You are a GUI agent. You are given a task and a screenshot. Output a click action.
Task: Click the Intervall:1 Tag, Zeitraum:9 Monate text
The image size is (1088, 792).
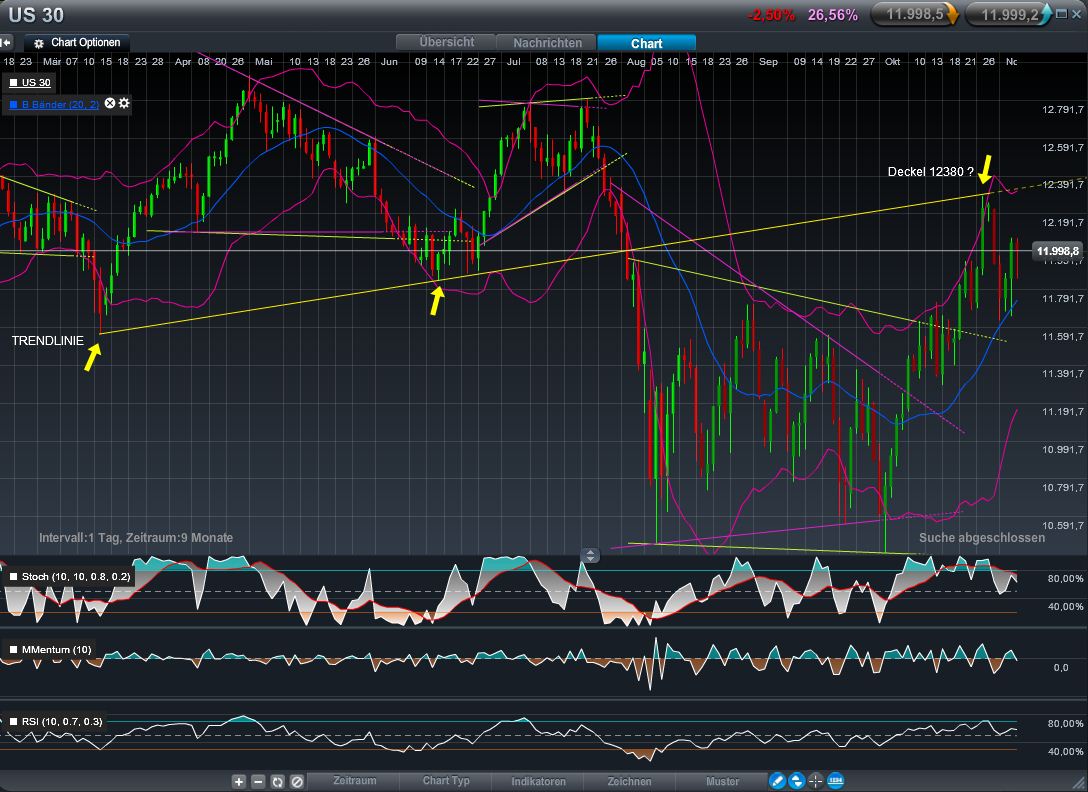click(x=136, y=537)
